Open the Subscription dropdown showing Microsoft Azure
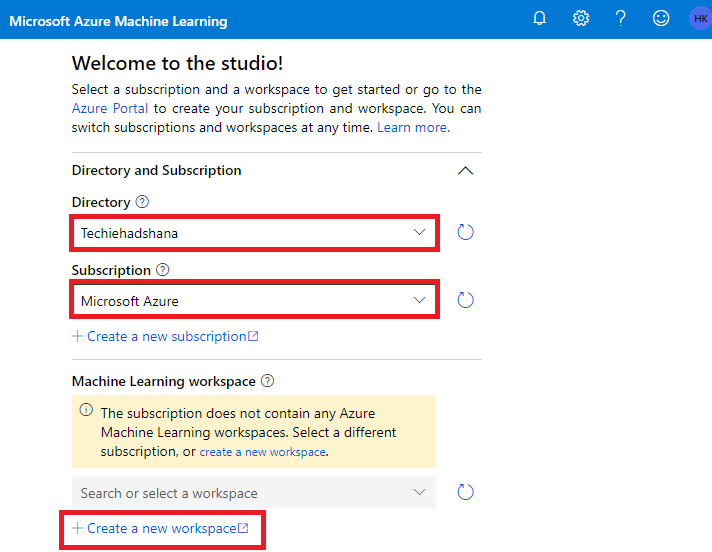 254,300
